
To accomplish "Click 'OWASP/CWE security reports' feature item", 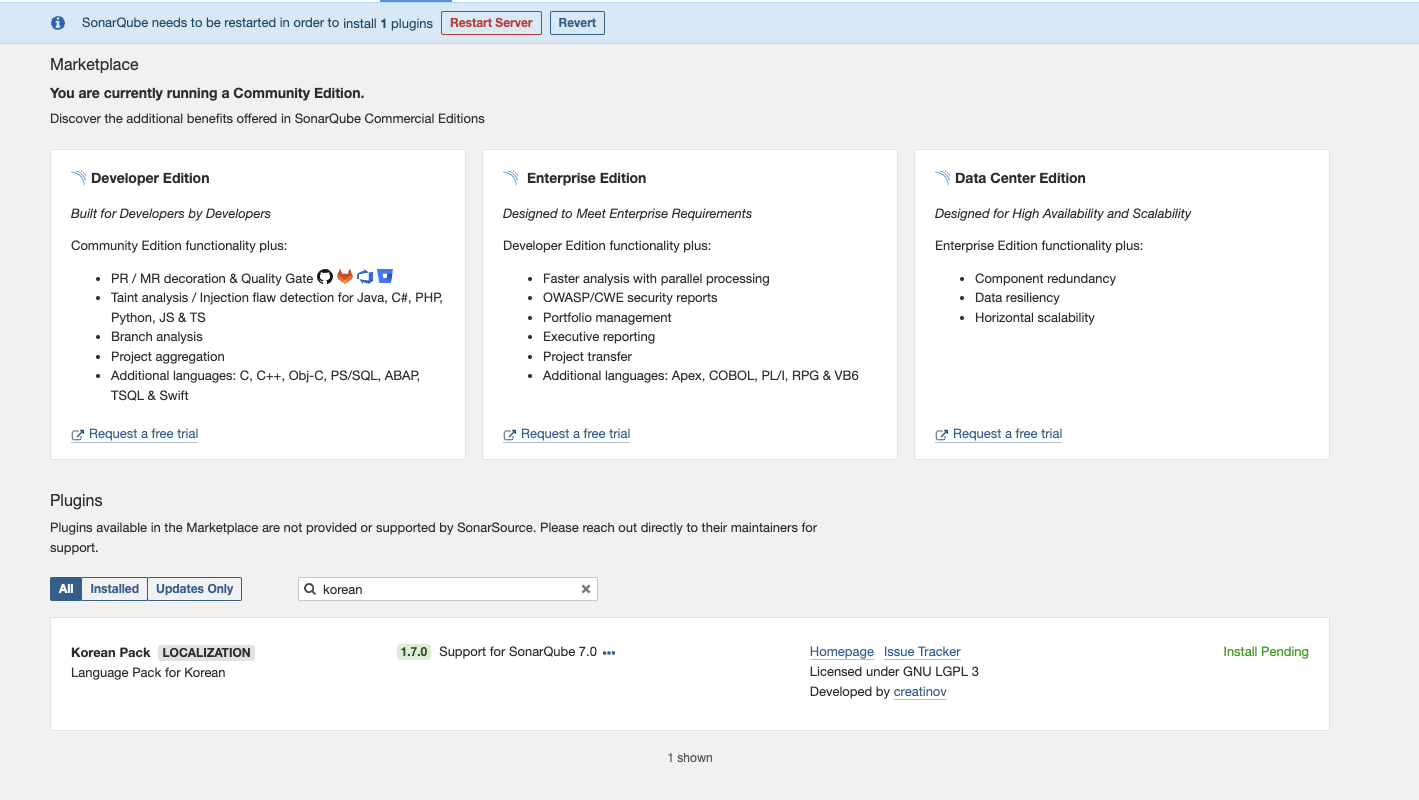I will point(630,298).
